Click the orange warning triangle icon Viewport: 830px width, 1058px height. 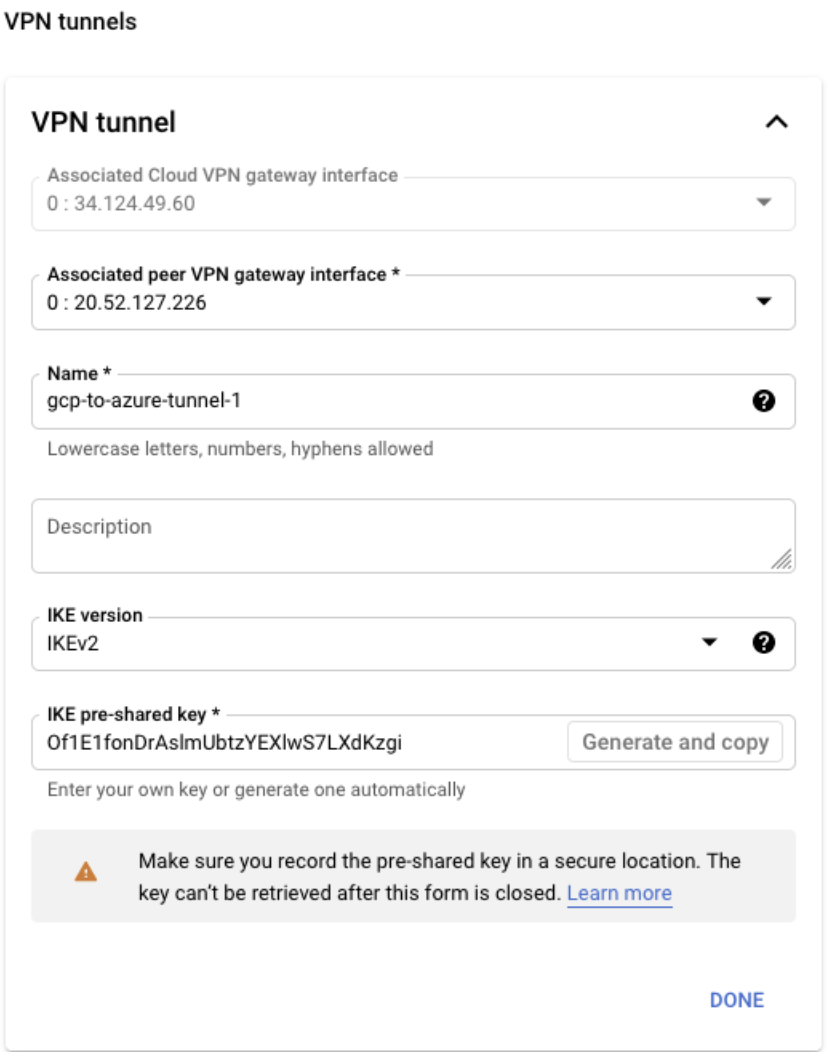click(86, 873)
